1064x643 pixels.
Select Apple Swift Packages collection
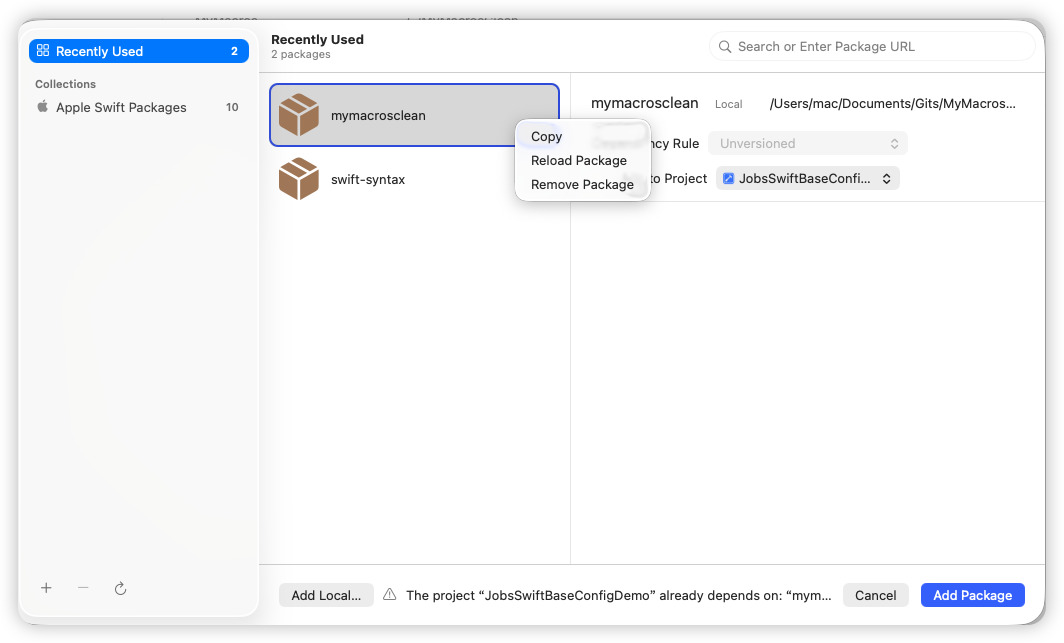[138, 107]
